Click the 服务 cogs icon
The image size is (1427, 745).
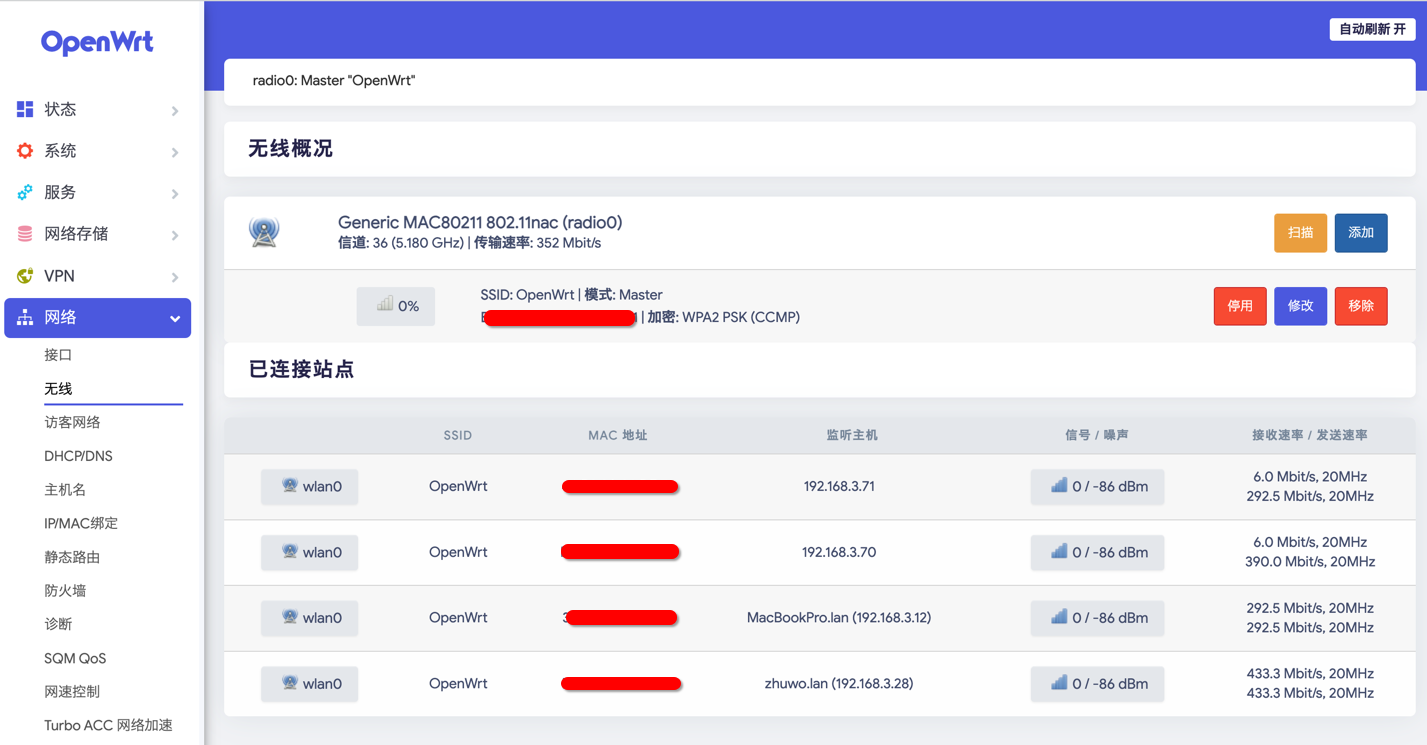(25, 192)
